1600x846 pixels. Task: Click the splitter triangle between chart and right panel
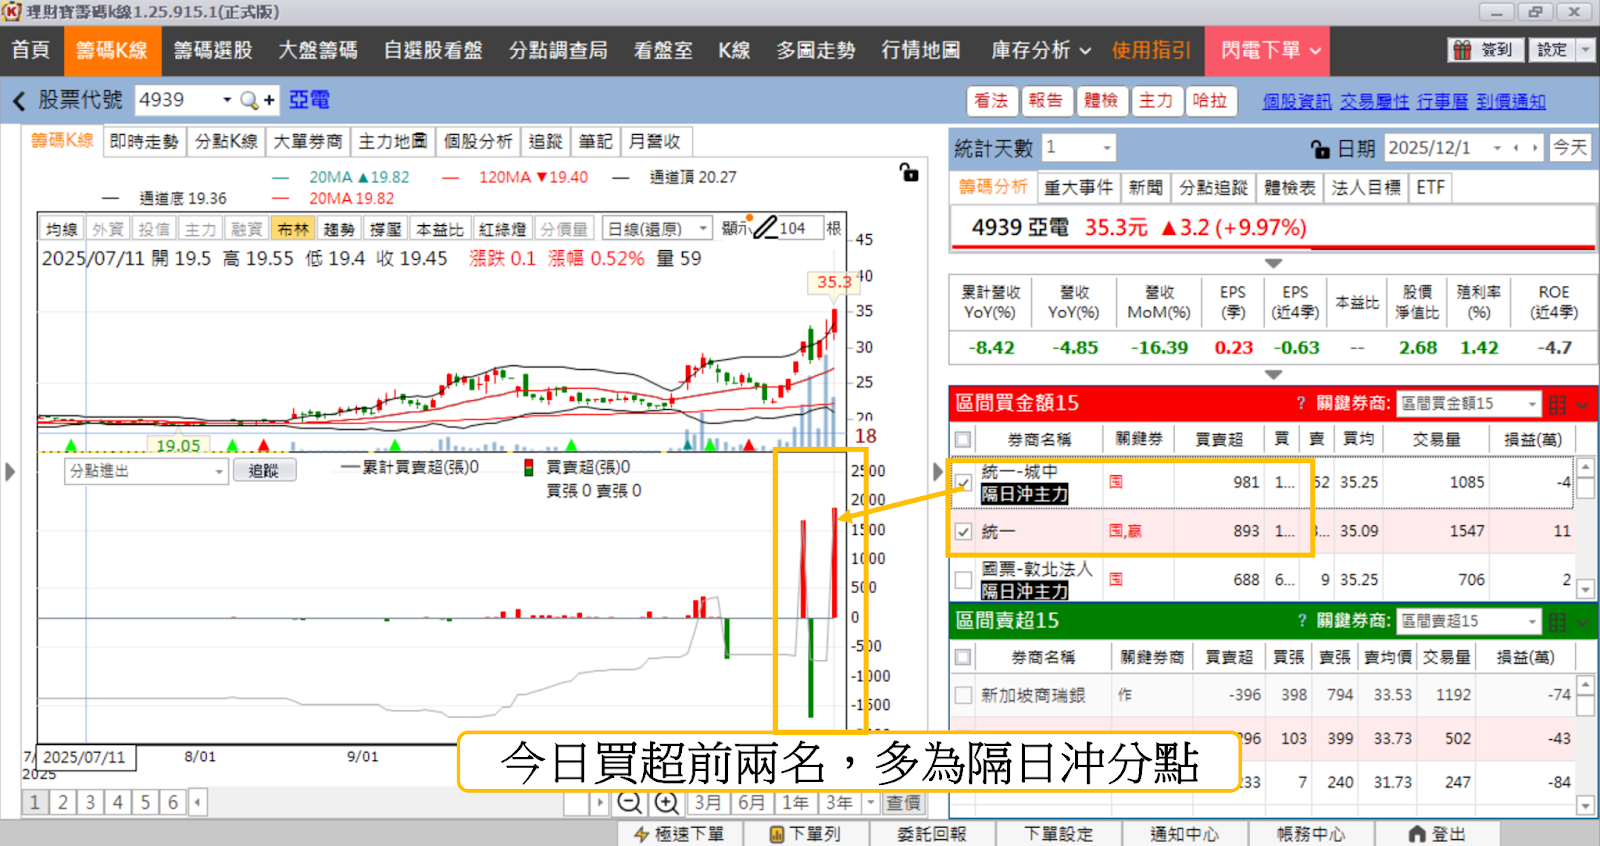pyautogui.click(x=938, y=470)
